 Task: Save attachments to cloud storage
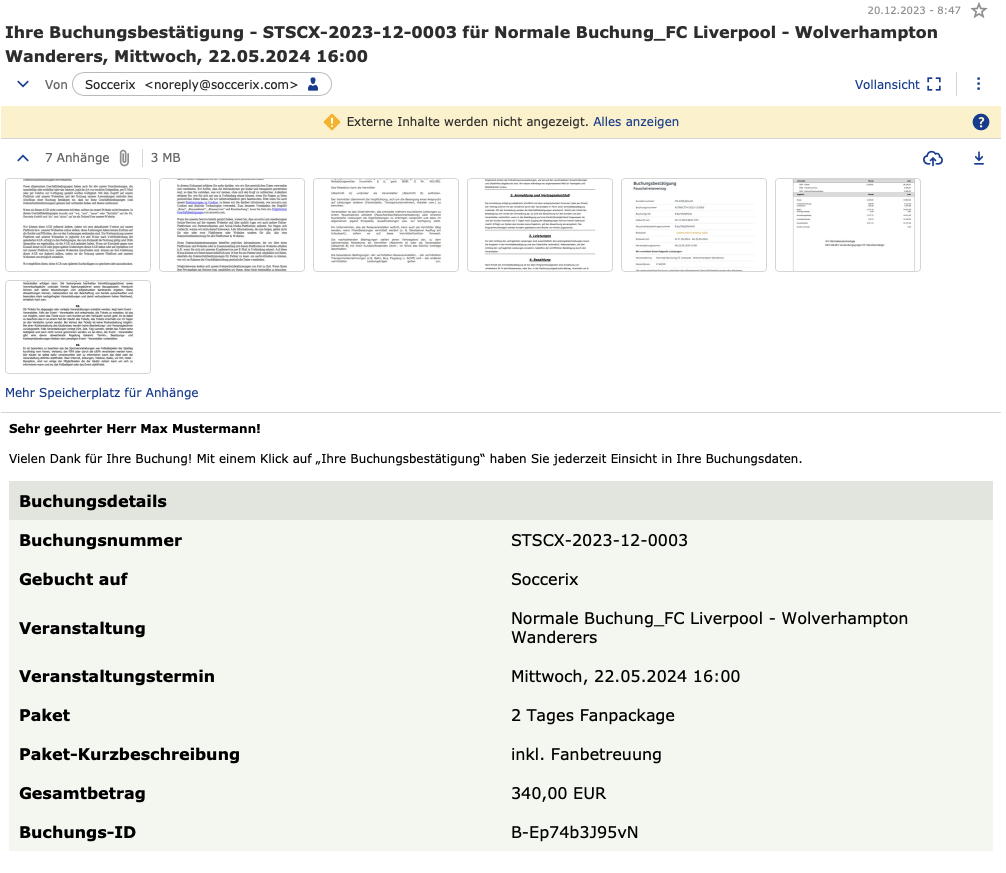(x=933, y=158)
